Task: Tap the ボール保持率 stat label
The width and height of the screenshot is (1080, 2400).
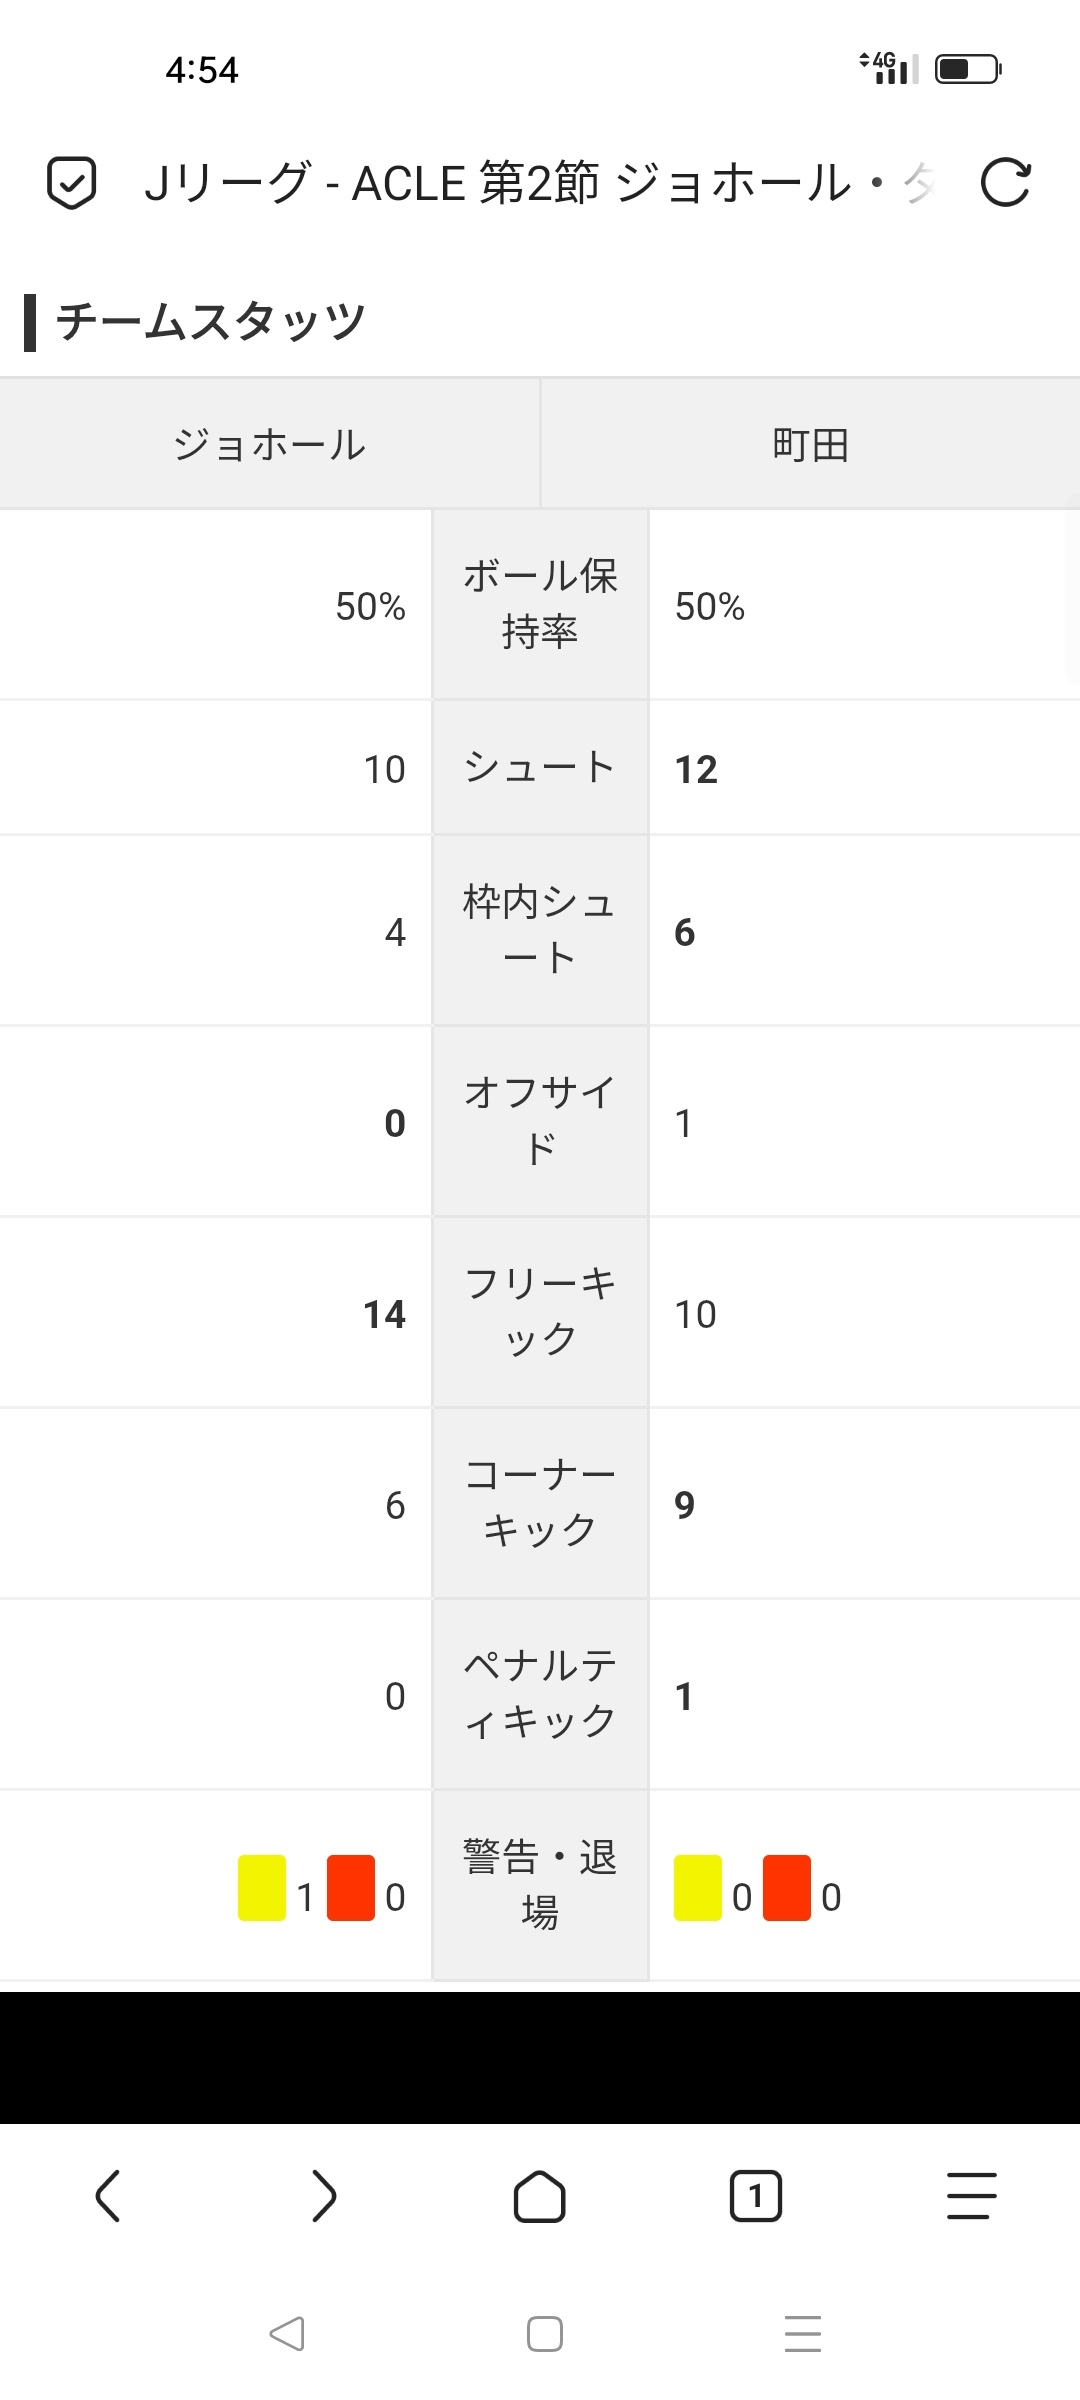Action: (x=540, y=604)
